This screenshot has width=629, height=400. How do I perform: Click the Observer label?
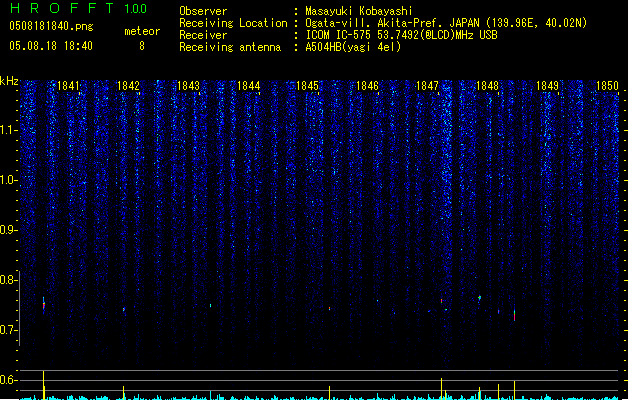[203, 11]
